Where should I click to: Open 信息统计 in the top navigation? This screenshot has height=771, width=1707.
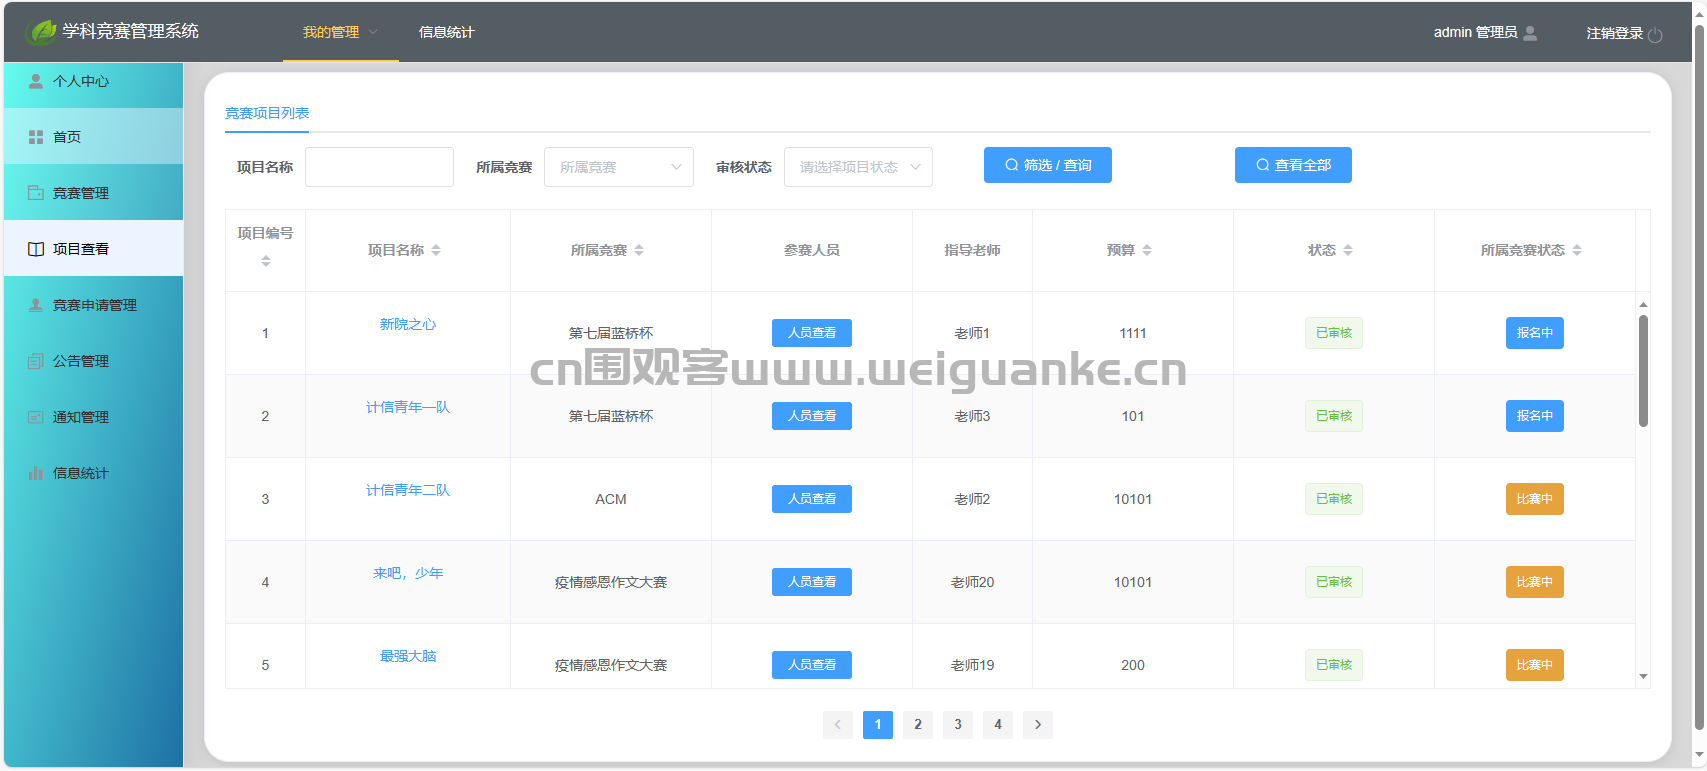(446, 32)
